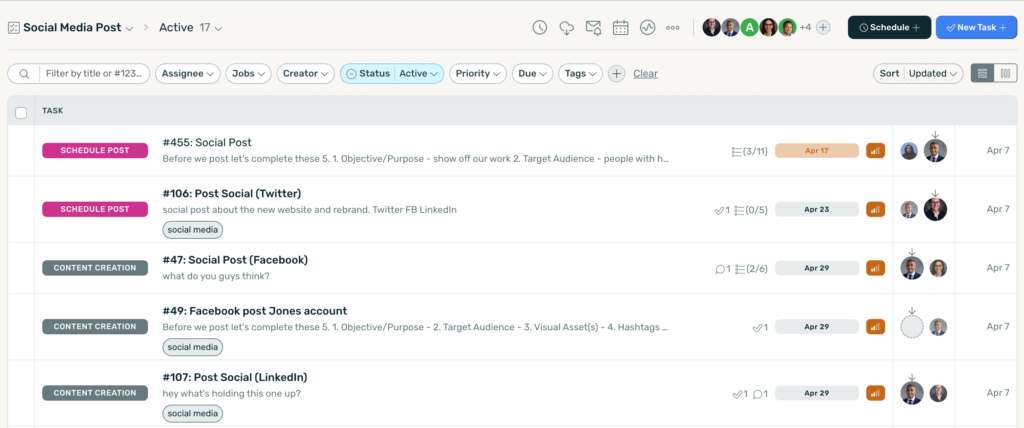
Task: Switch to the list view toggle
Action: (982, 73)
